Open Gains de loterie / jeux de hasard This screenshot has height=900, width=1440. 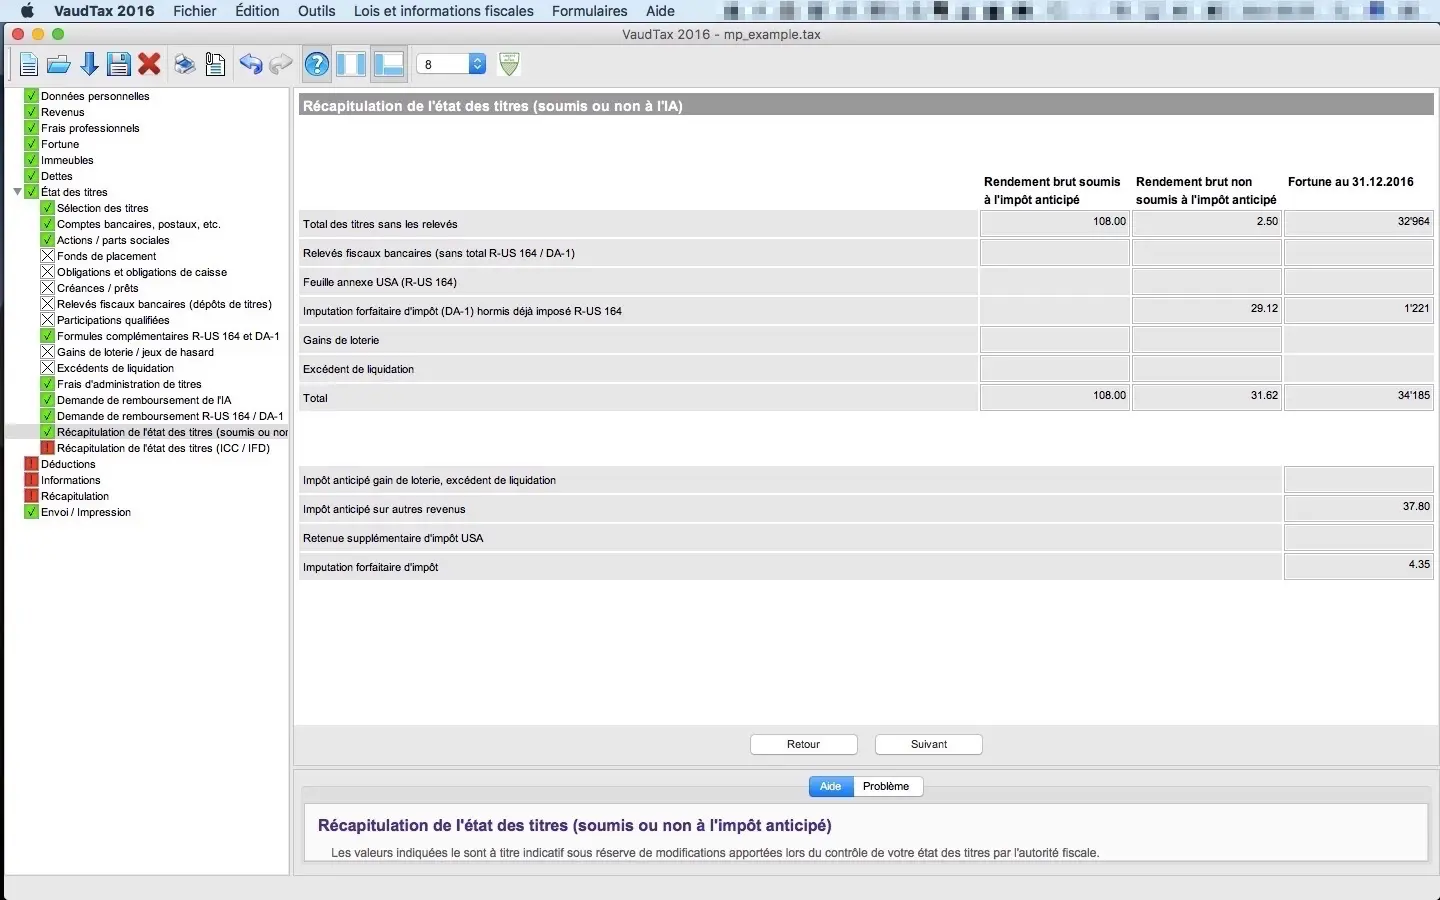pyautogui.click(x=135, y=352)
